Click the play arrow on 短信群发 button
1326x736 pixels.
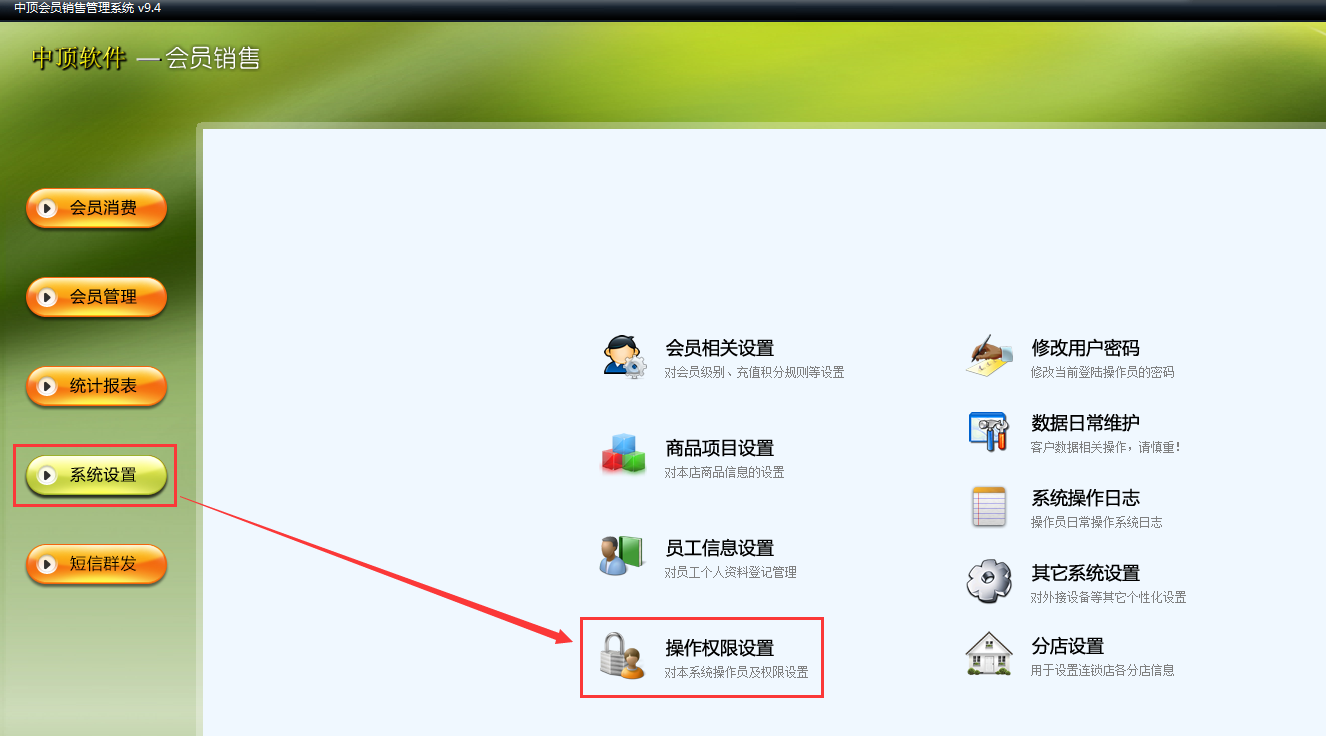point(46,565)
